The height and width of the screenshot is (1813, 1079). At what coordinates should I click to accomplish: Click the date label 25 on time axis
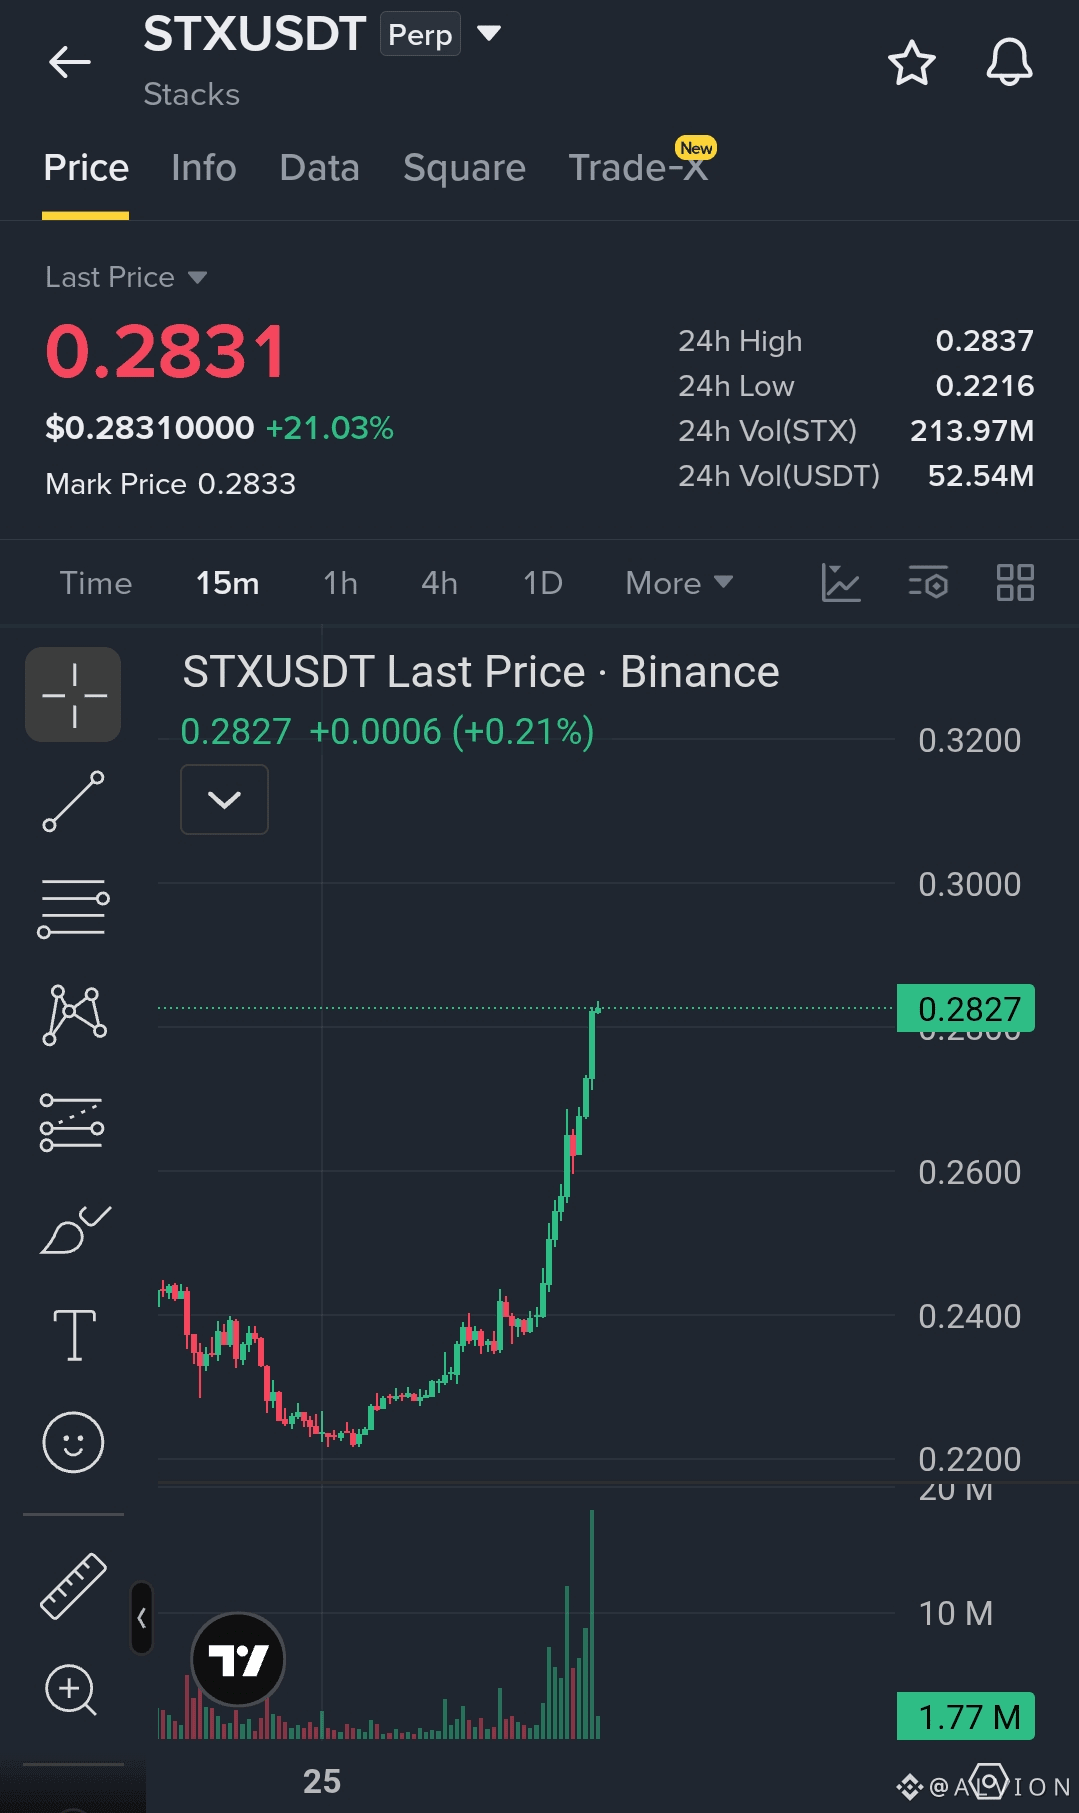pyautogui.click(x=322, y=1781)
